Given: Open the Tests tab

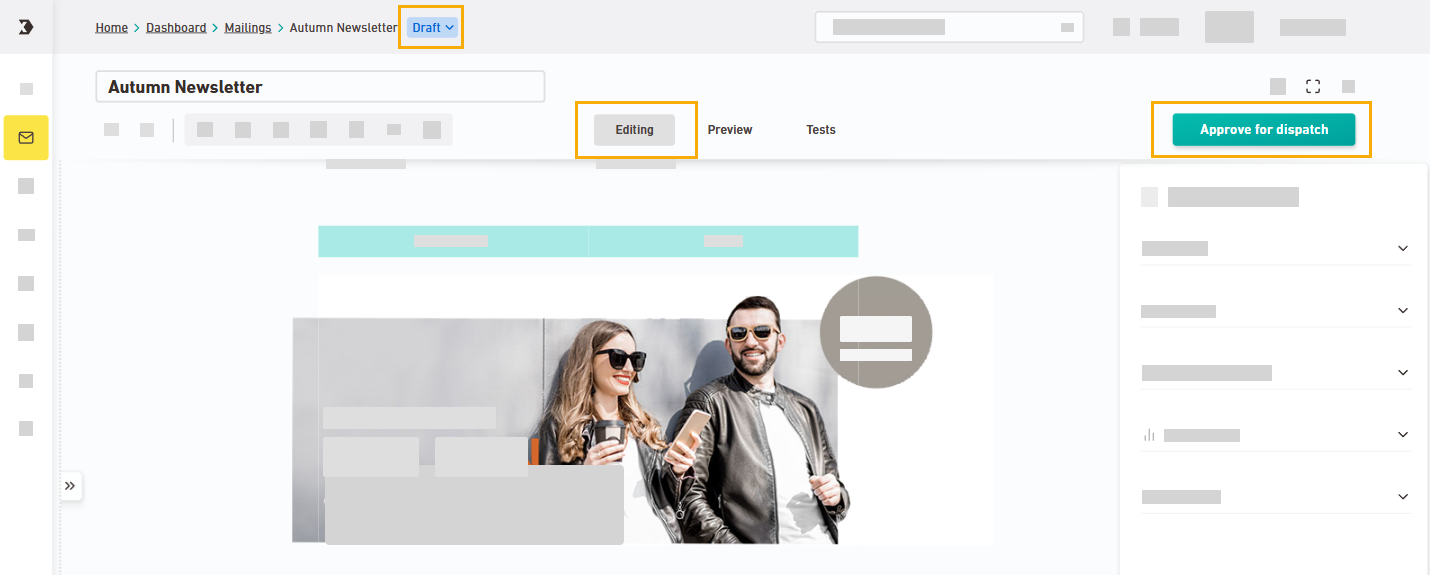Looking at the screenshot, I should pyautogui.click(x=820, y=130).
